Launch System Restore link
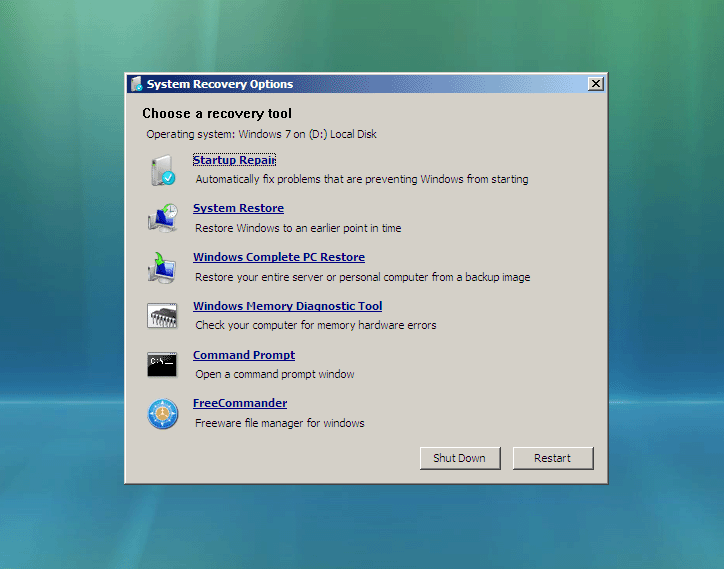724x569 pixels. coord(238,208)
